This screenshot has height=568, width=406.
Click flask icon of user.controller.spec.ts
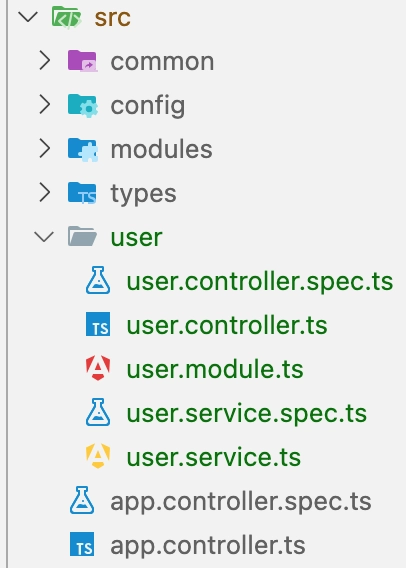pyautogui.click(x=98, y=280)
